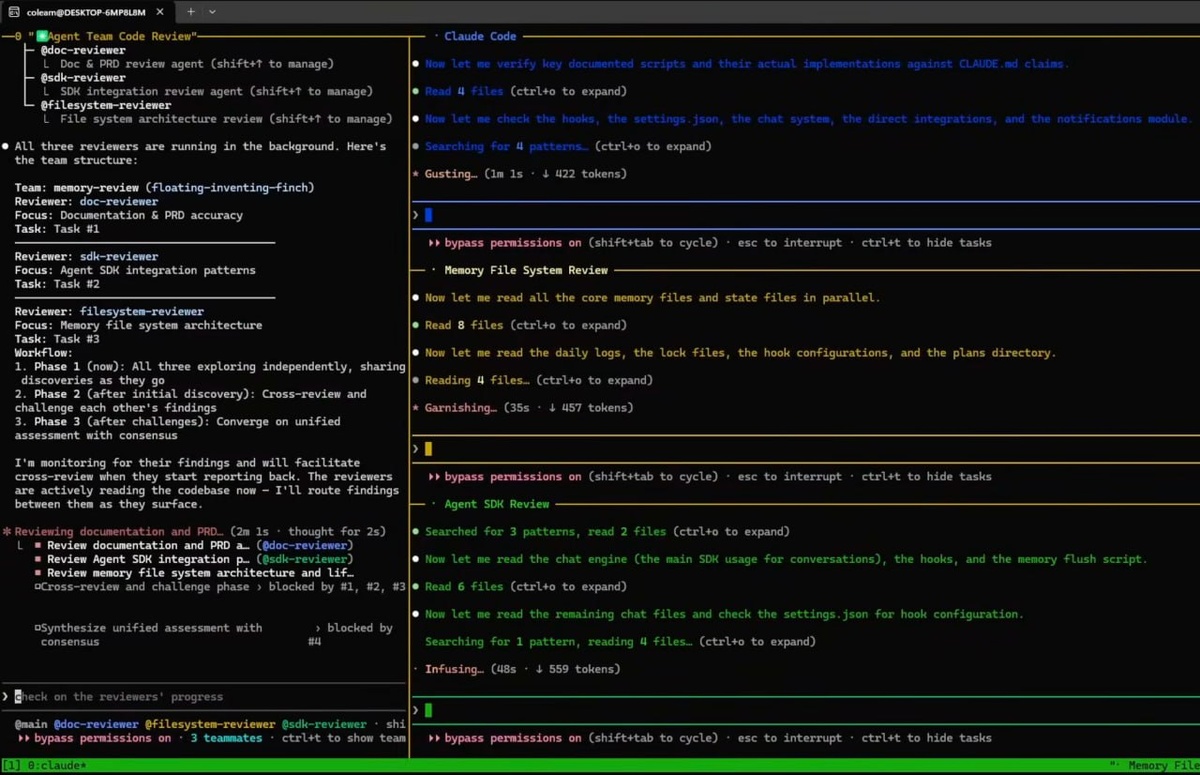
Task: Click 'Focus: Memory file system architecture' line
Action: 138,325
